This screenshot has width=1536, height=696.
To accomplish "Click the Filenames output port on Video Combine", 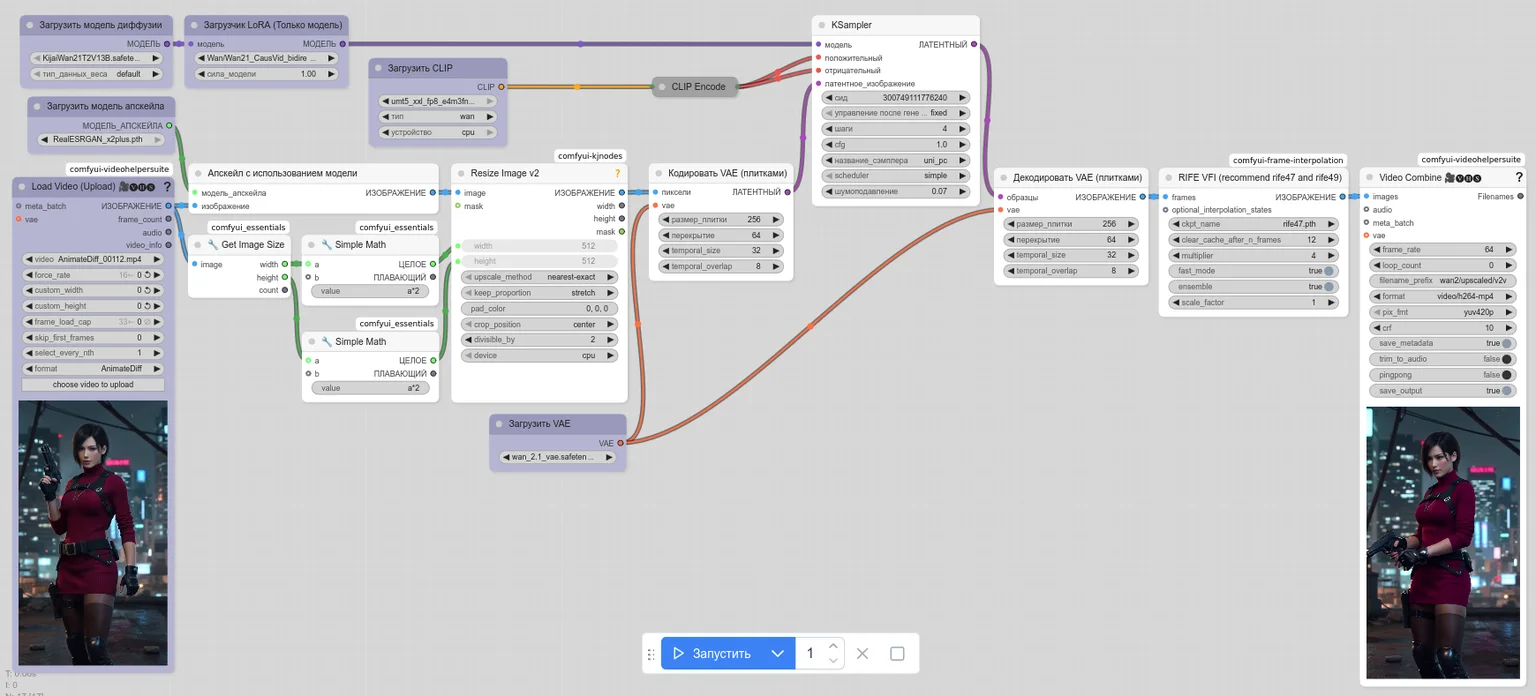I will [x=1521, y=196].
